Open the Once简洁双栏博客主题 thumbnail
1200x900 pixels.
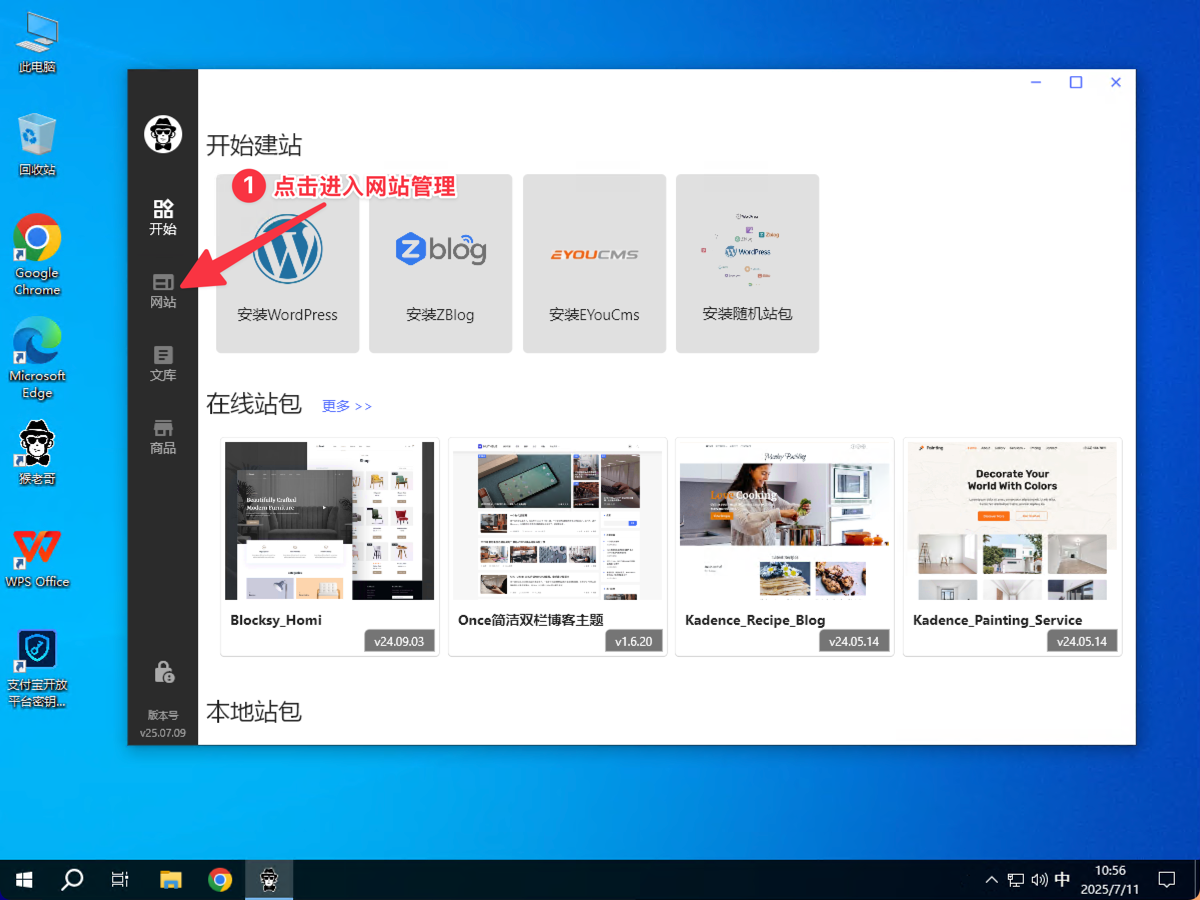[558, 521]
